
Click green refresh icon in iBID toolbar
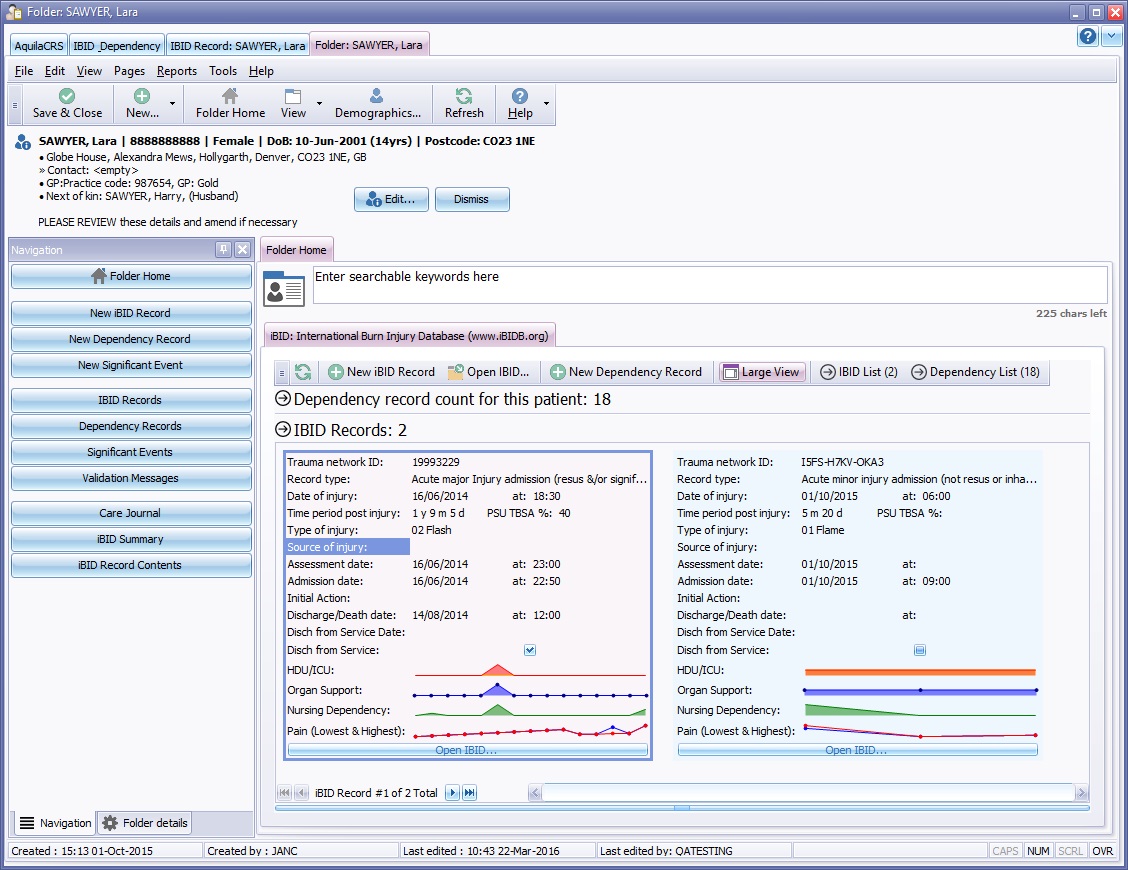pyautogui.click(x=303, y=372)
